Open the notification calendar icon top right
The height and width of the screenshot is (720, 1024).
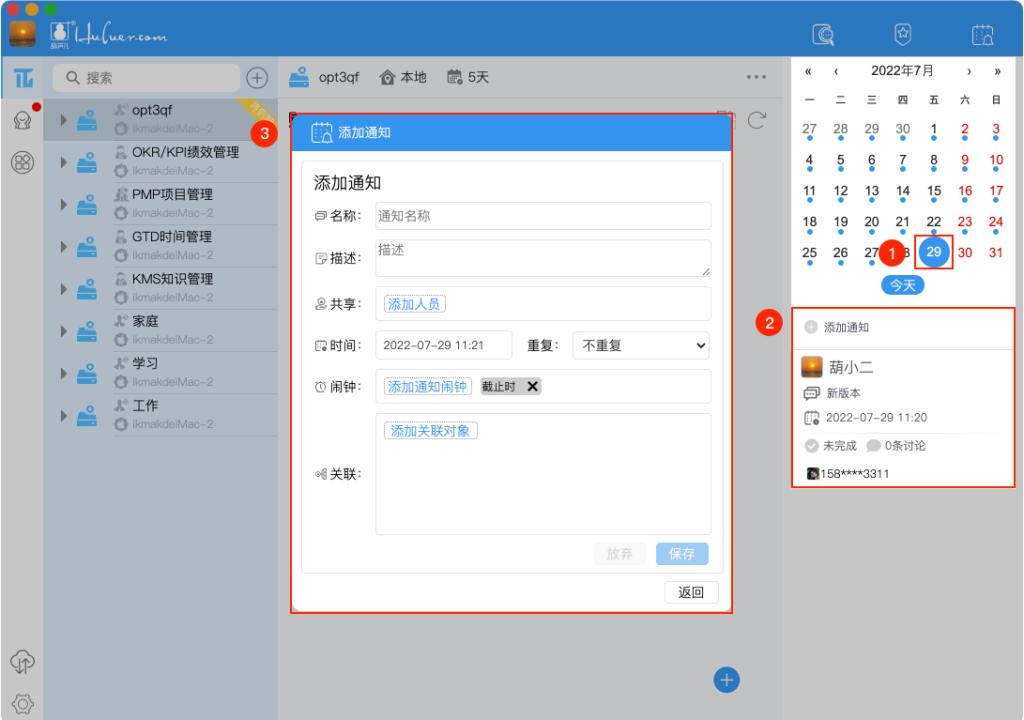(x=981, y=33)
